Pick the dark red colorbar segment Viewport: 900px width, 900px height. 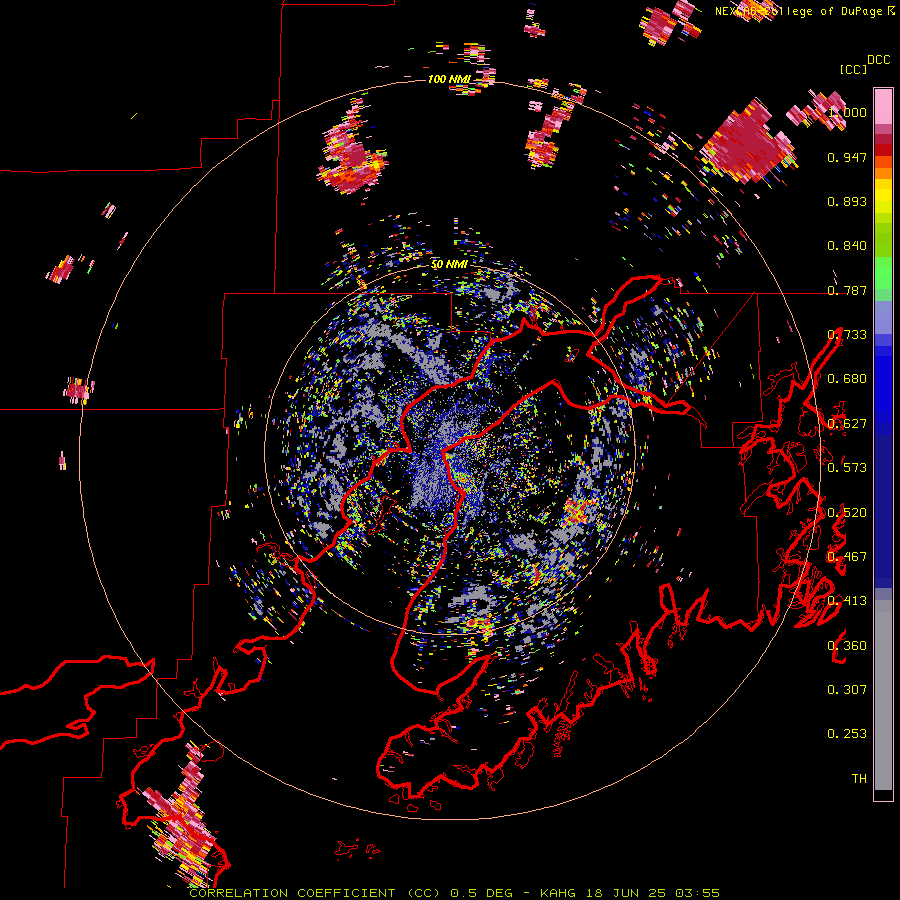click(883, 139)
